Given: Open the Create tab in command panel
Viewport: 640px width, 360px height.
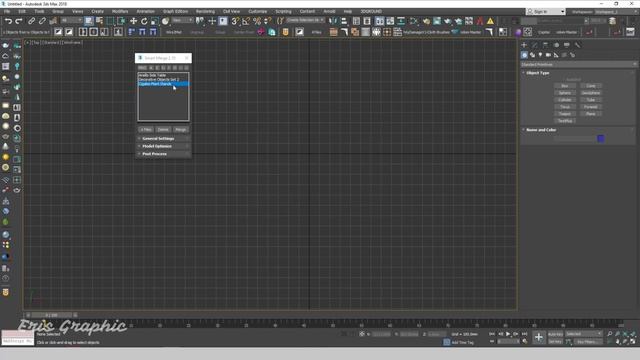Looking at the screenshot, I should pos(524,45).
